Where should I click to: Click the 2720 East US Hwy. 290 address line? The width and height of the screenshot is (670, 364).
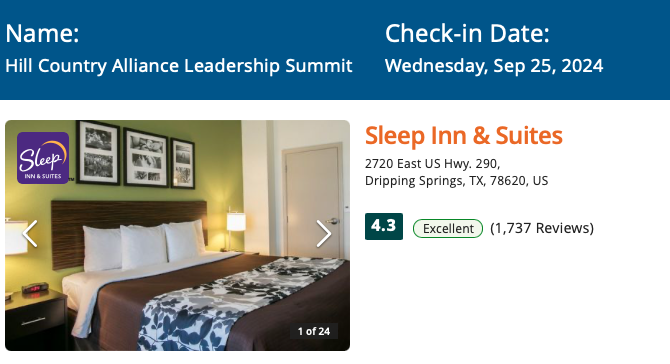tap(432, 164)
